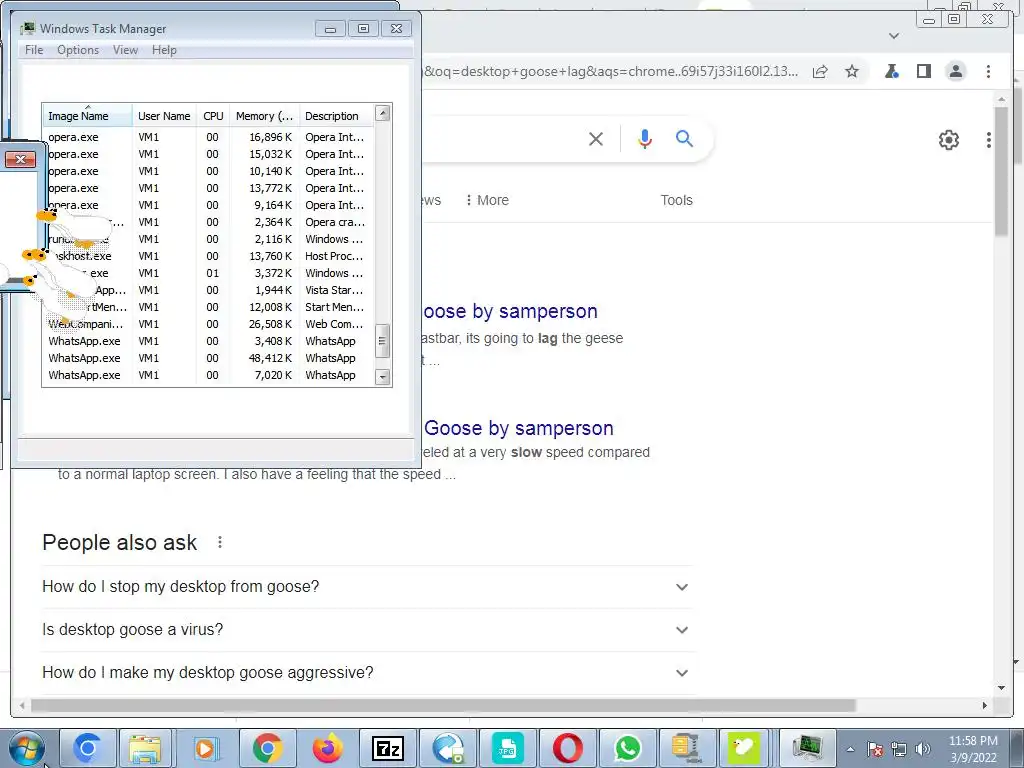
Task: Sort processes by Image Name column
Action: (87, 116)
